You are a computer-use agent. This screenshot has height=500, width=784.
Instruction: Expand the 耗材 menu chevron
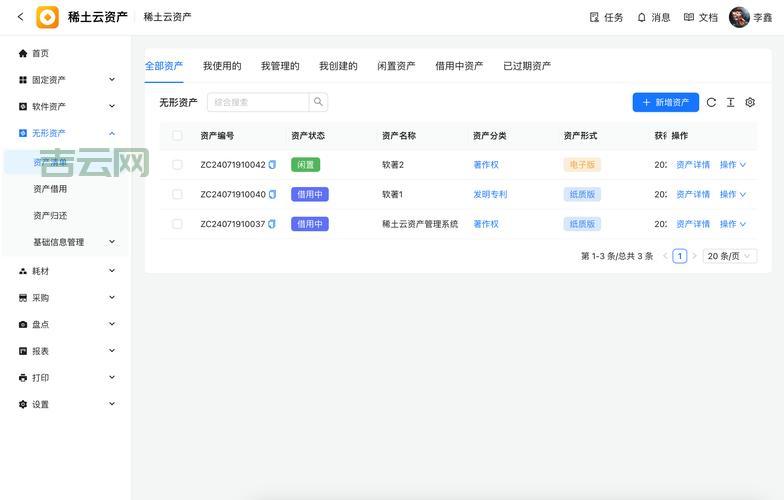(112, 270)
